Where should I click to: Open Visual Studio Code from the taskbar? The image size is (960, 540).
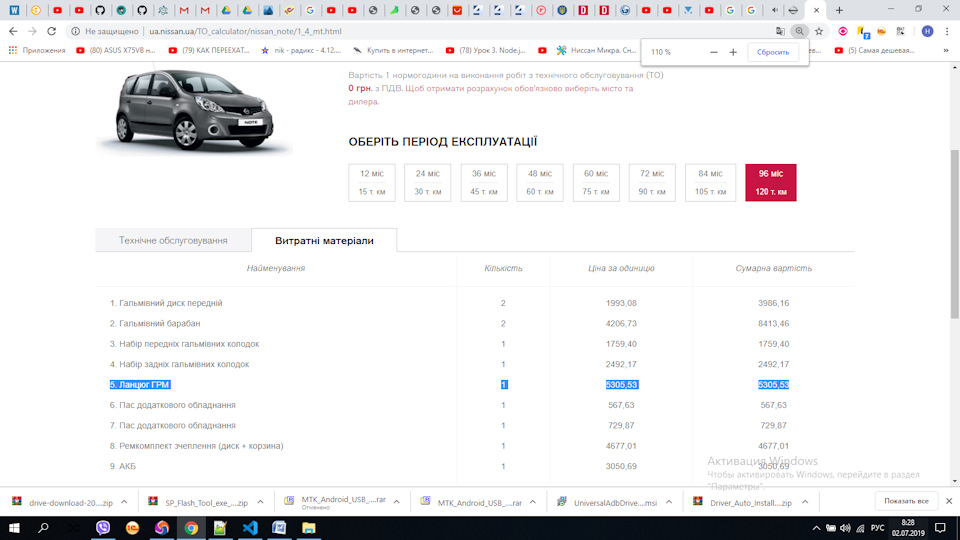click(250, 528)
